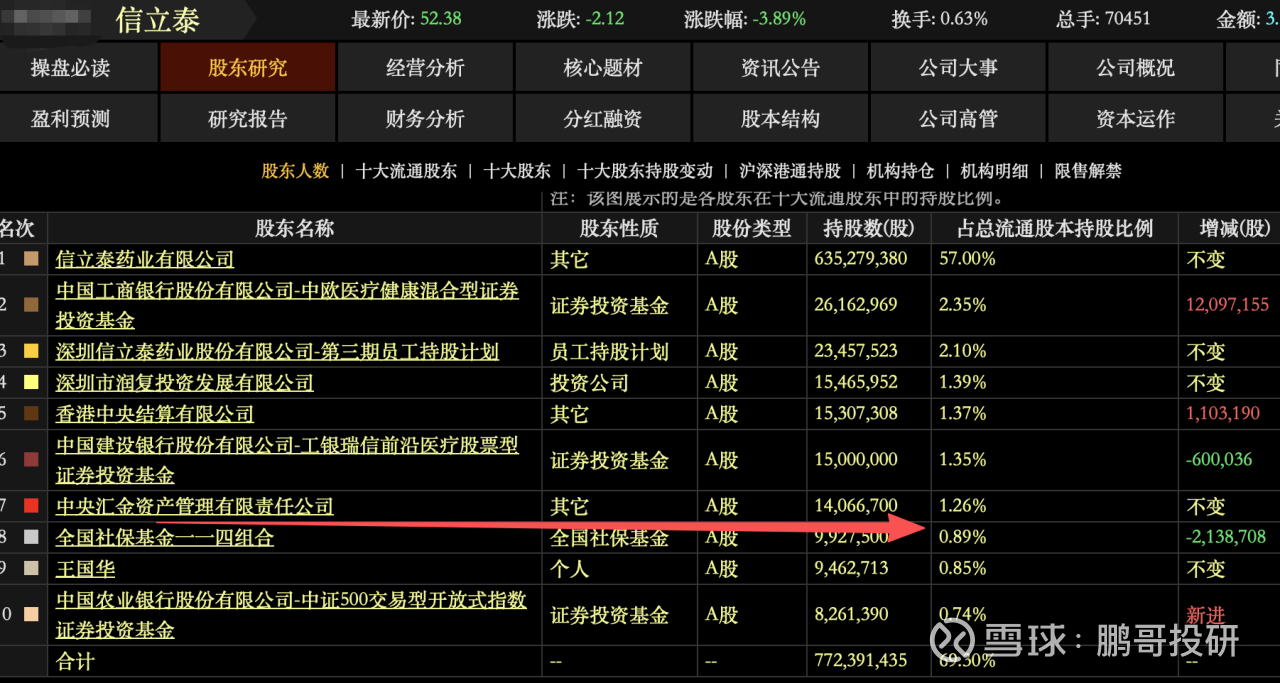Image resolution: width=1280 pixels, height=683 pixels.
Task: Select holdings cell 635,279,380
Action: [x=861, y=259]
